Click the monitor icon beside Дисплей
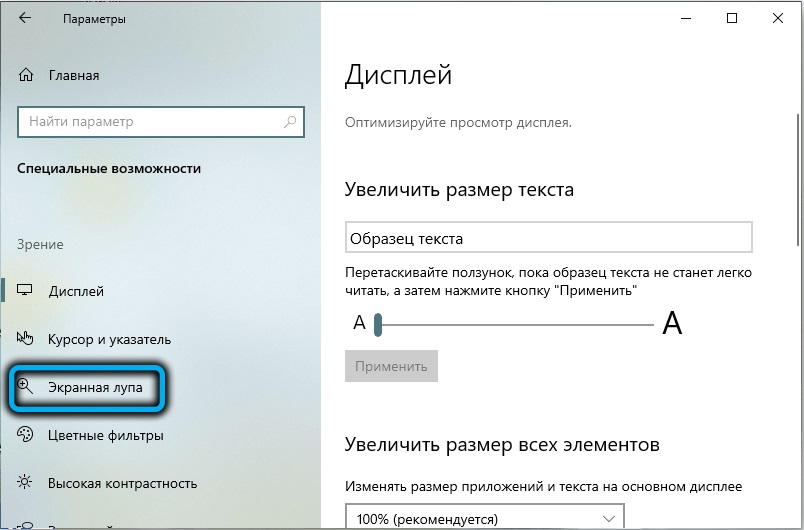This screenshot has width=804, height=530. click(27, 291)
